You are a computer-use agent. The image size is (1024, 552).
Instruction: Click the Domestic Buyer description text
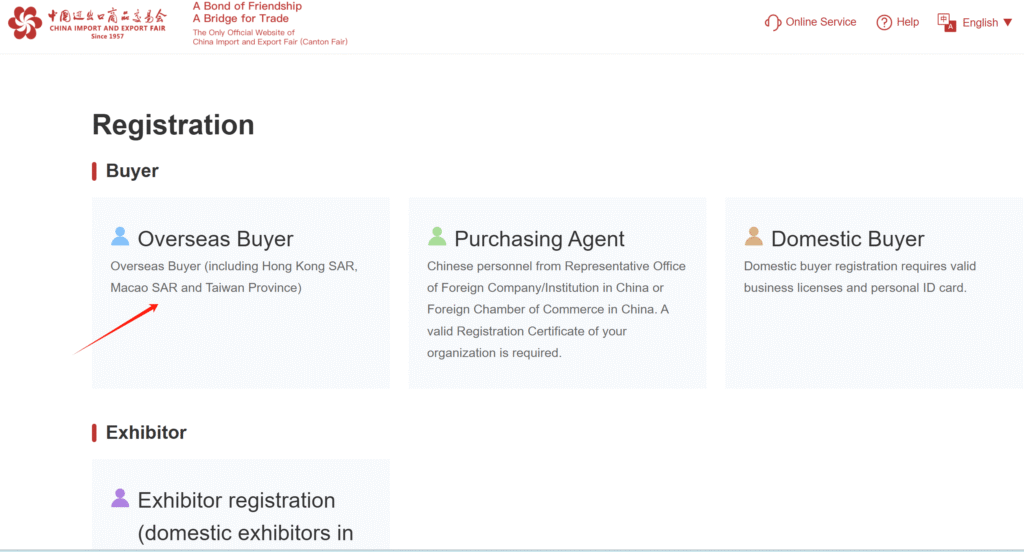pyautogui.click(x=860, y=277)
